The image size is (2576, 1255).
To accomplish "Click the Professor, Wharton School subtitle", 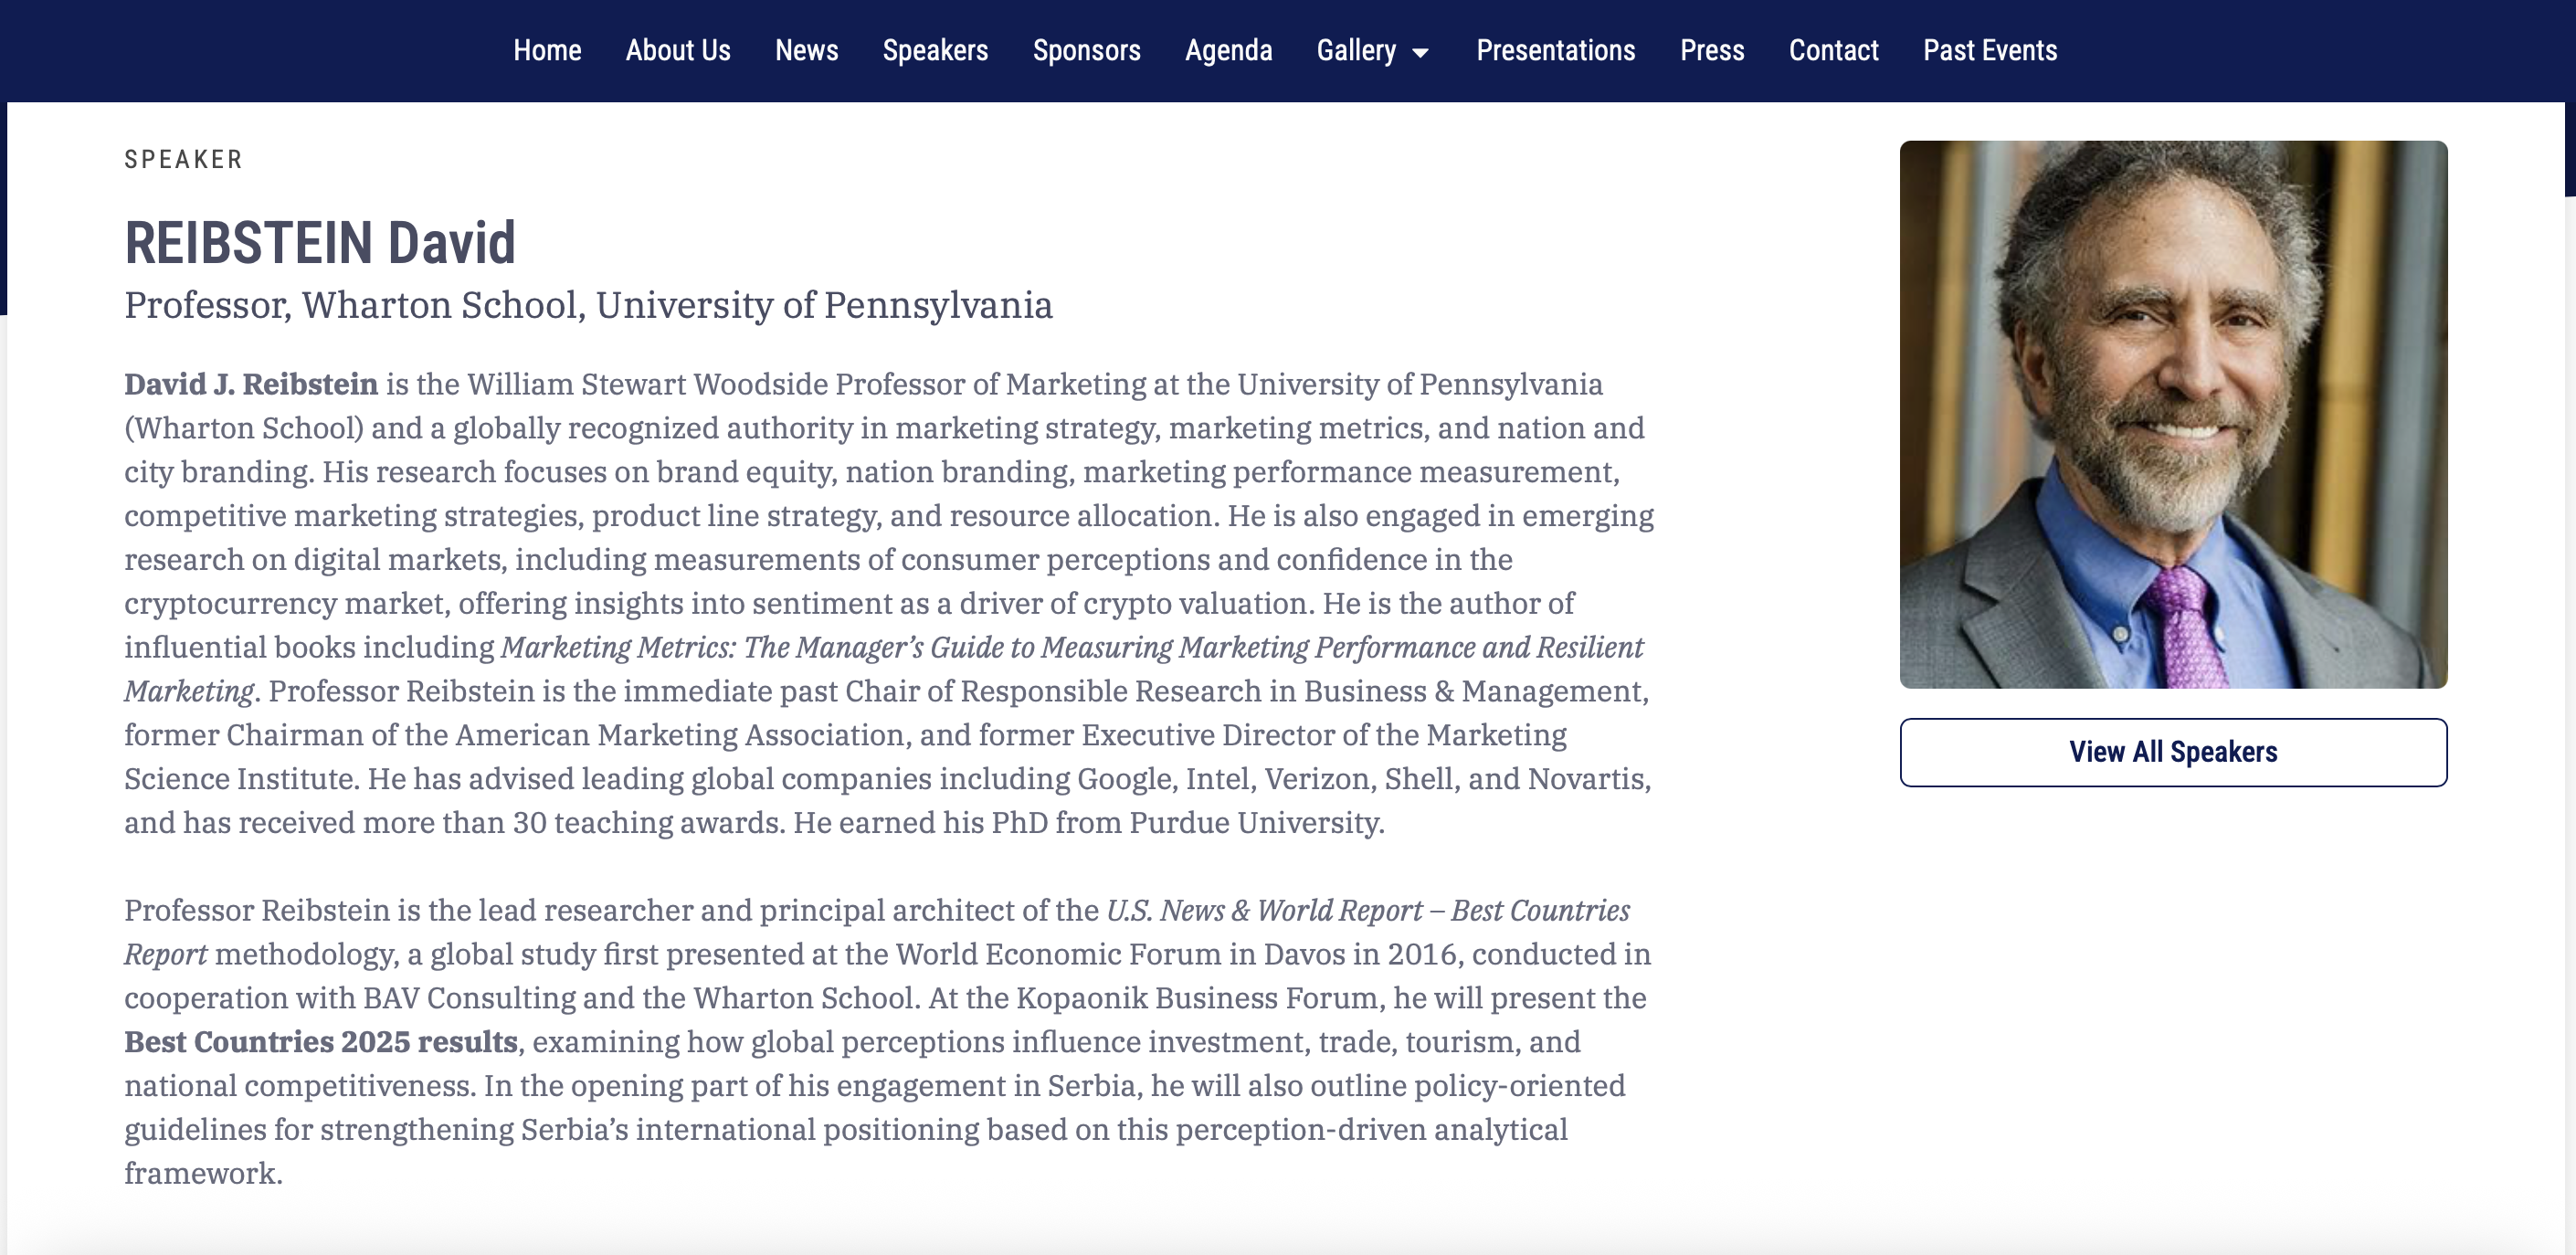I will 587,305.
